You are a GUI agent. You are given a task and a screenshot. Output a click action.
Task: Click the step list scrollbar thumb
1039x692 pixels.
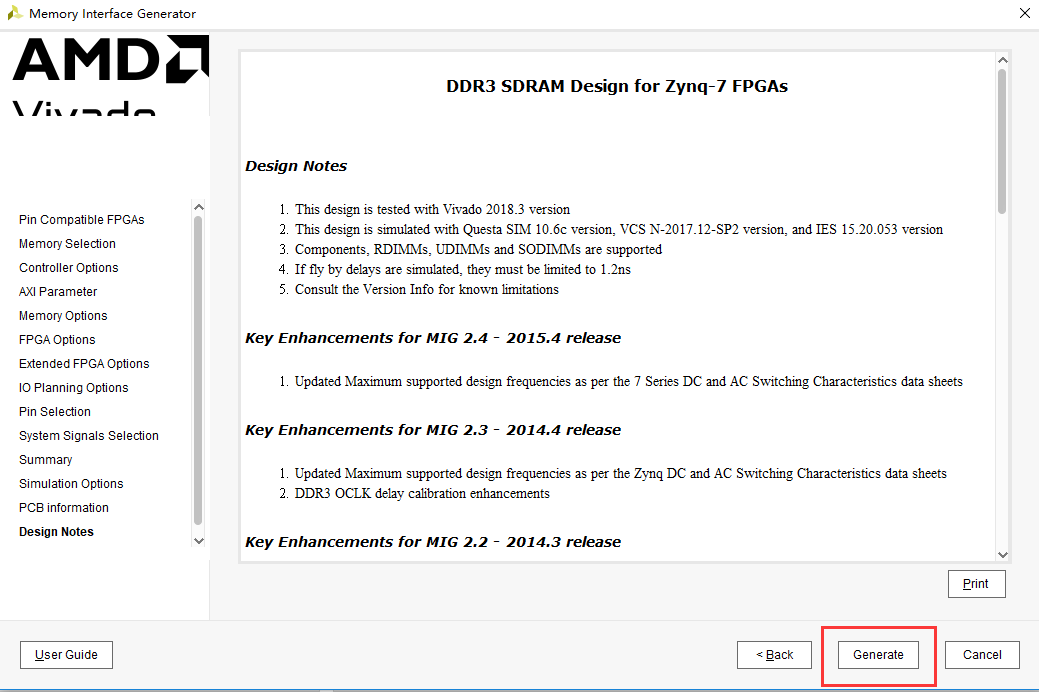(x=198, y=371)
